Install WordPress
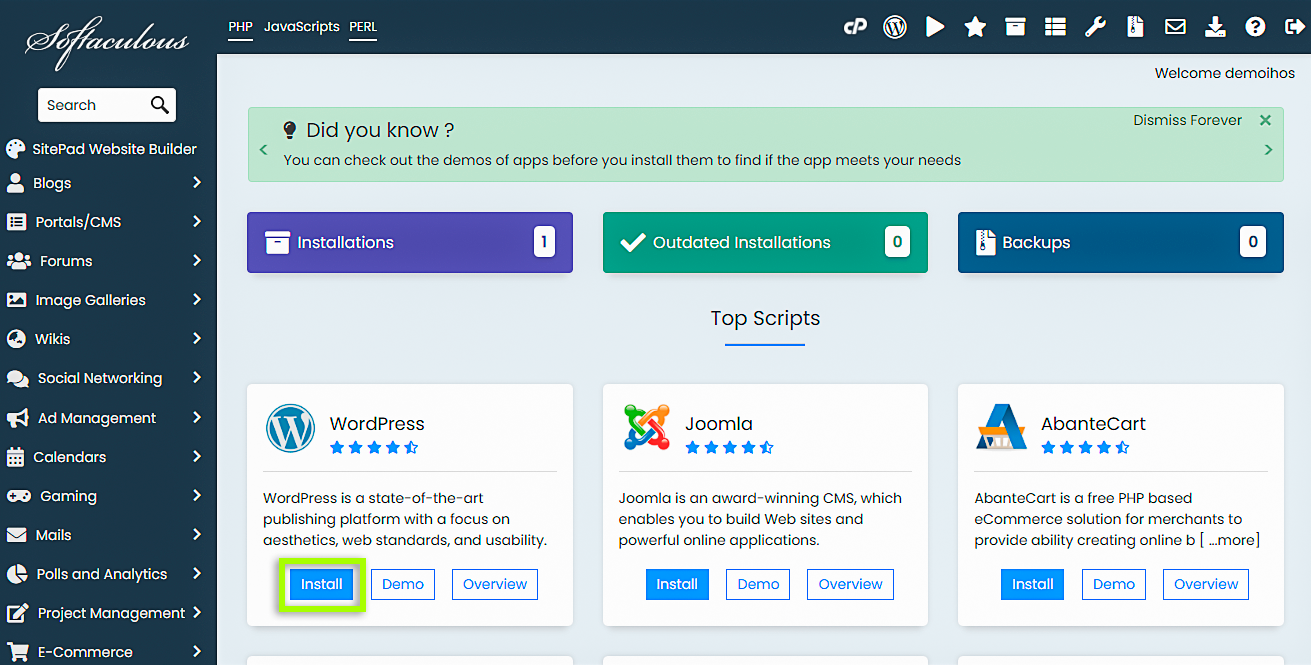Image resolution: width=1311 pixels, height=665 pixels. [322, 584]
